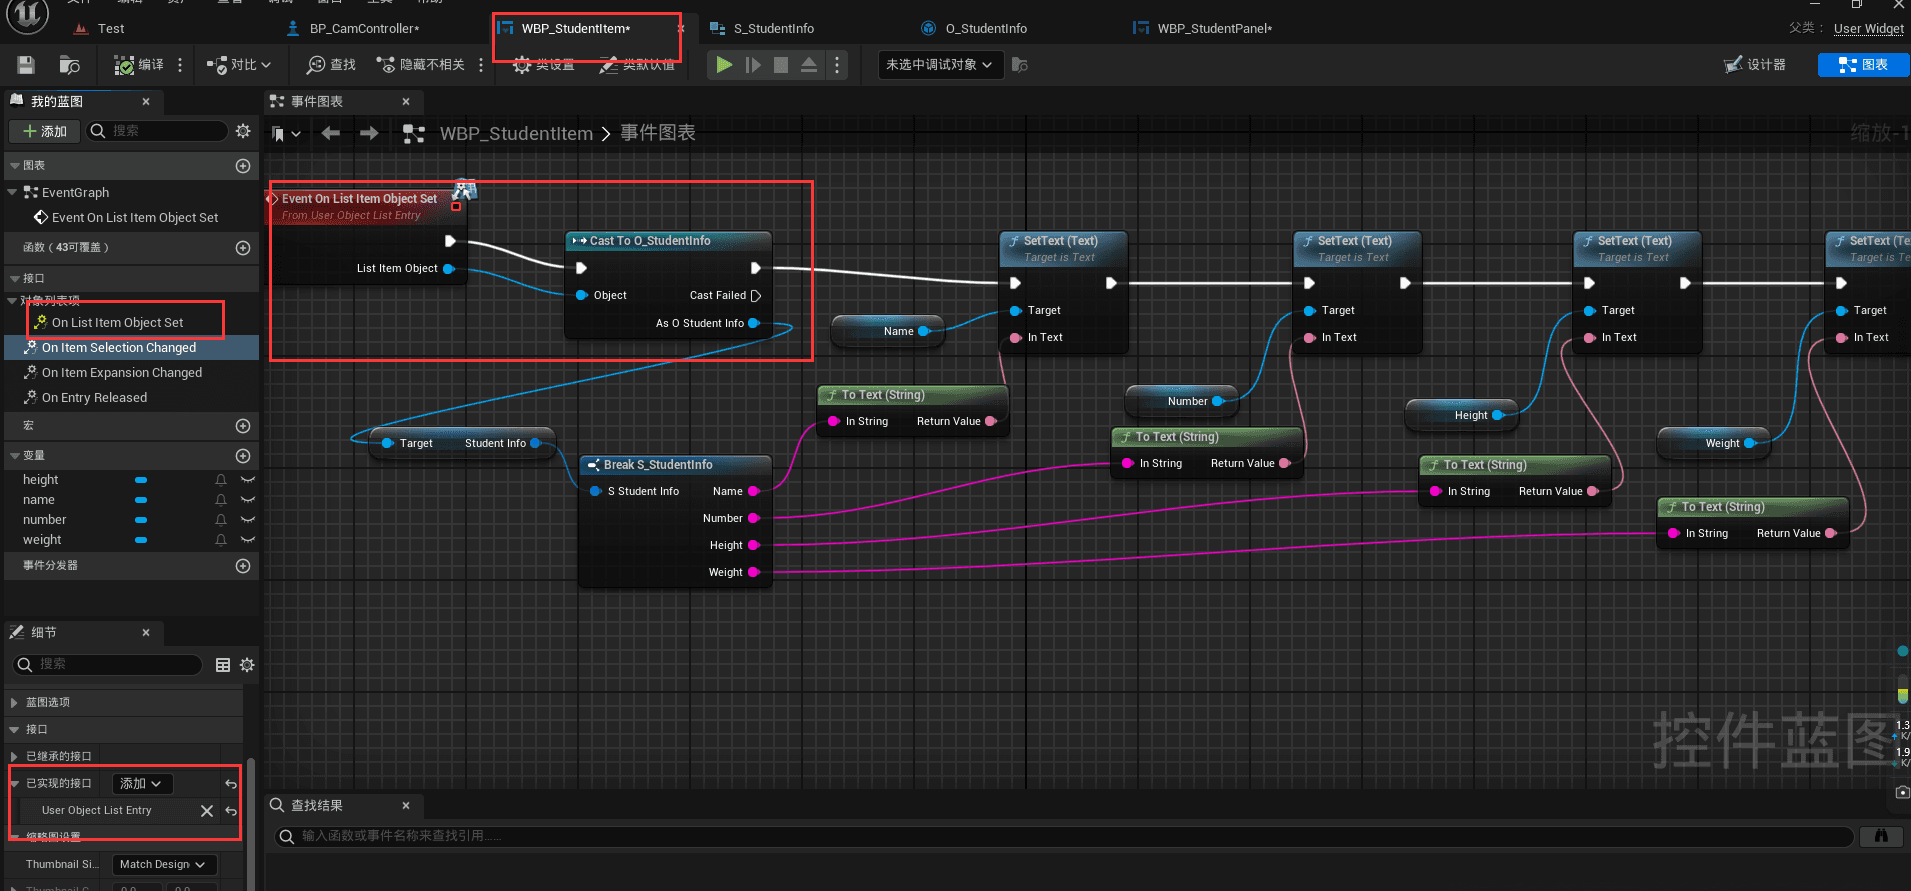
Task: Close the 事件图表 graph tab
Action: pos(406,102)
